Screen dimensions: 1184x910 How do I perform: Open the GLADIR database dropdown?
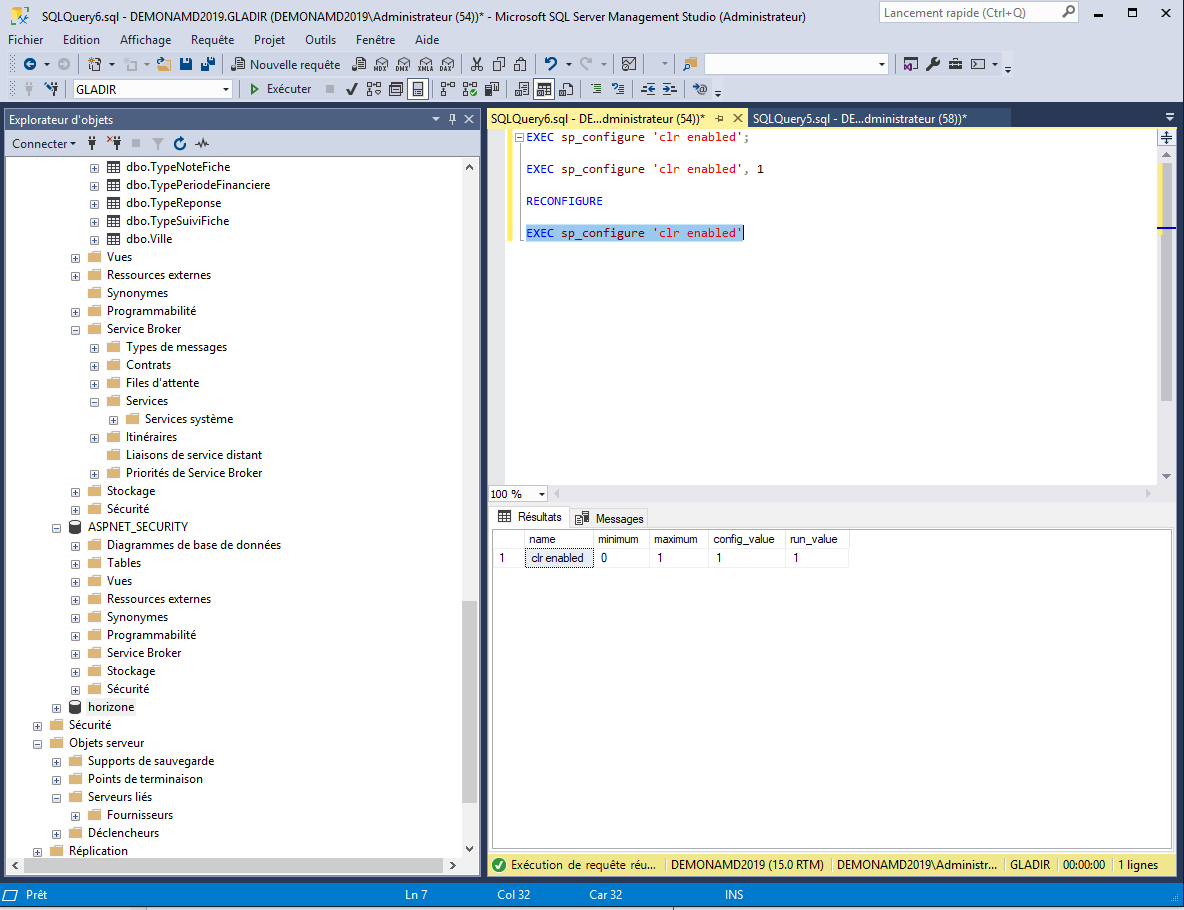tap(225, 89)
